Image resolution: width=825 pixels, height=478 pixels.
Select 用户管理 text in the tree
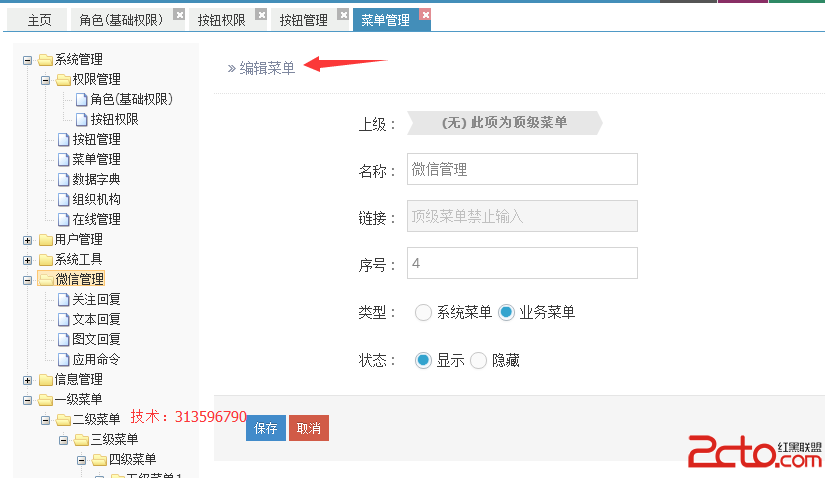78,240
